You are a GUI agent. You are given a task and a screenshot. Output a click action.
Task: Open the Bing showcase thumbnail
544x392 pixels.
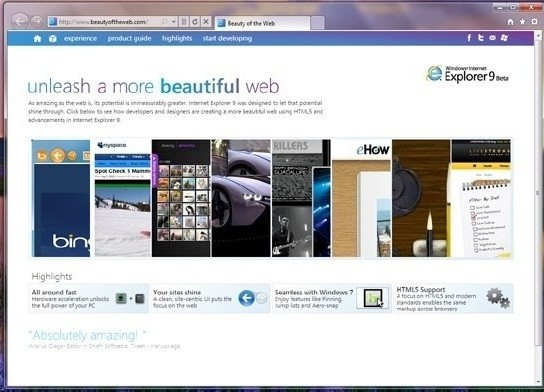tap(61, 198)
